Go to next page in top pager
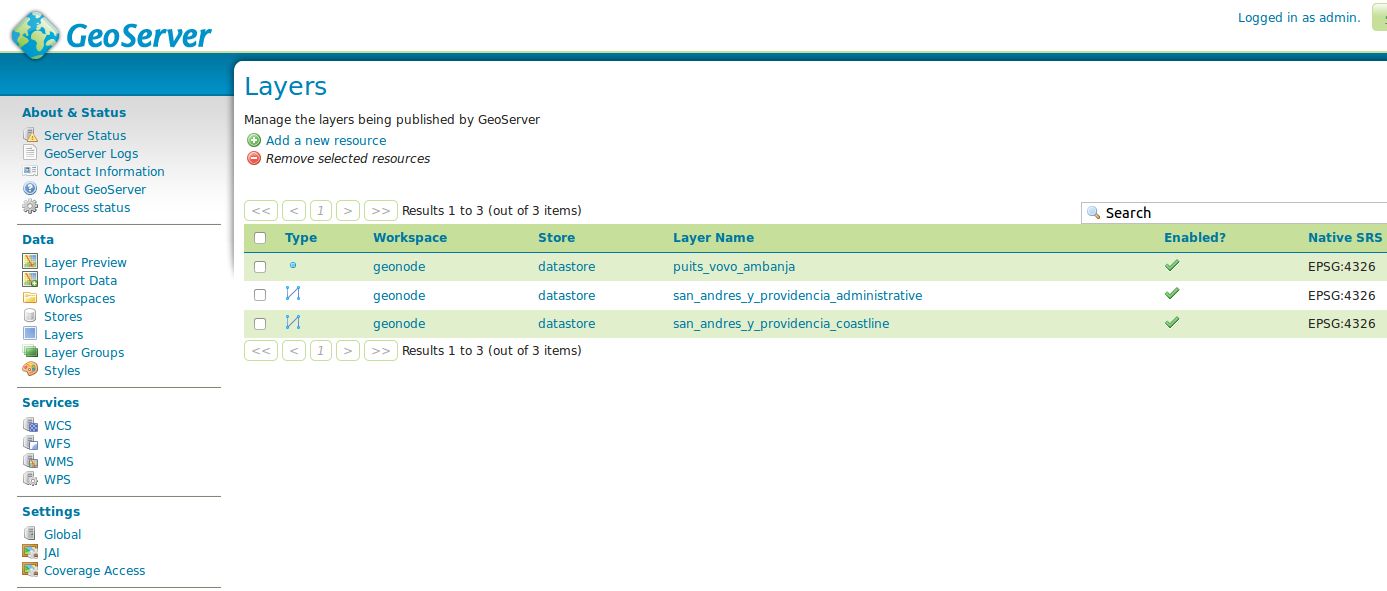 point(348,211)
